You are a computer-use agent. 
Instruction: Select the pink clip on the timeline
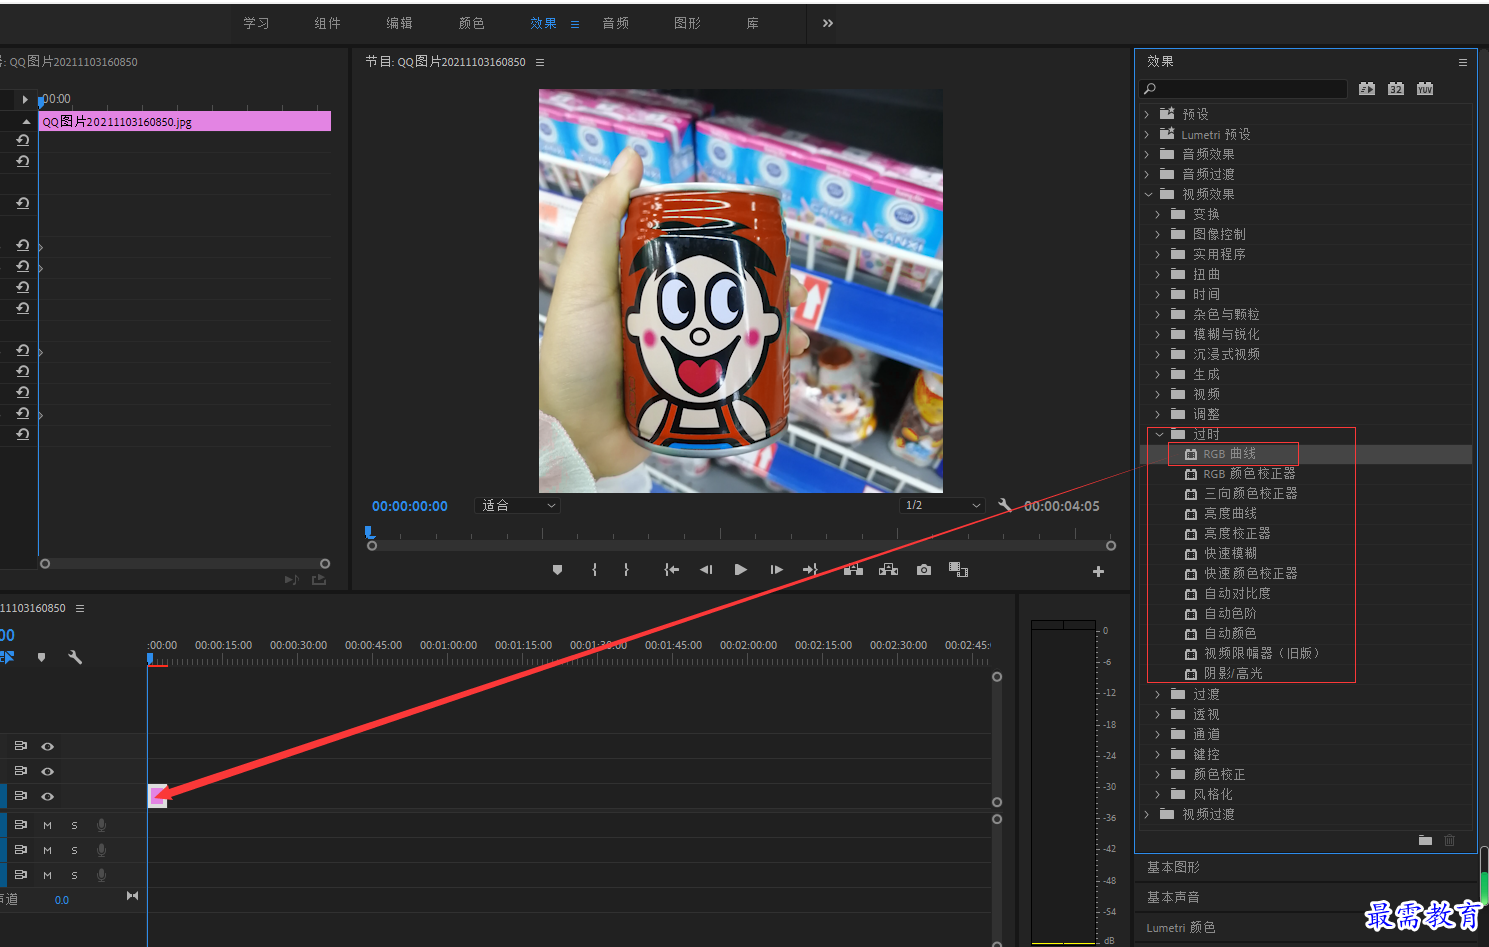(x=157, y=796)
